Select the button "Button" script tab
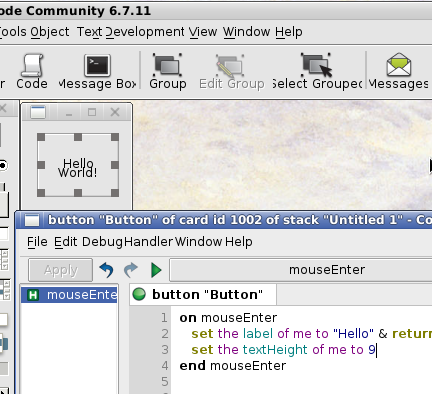The height and width of the screenshot is (394, 432). (203, 294)
